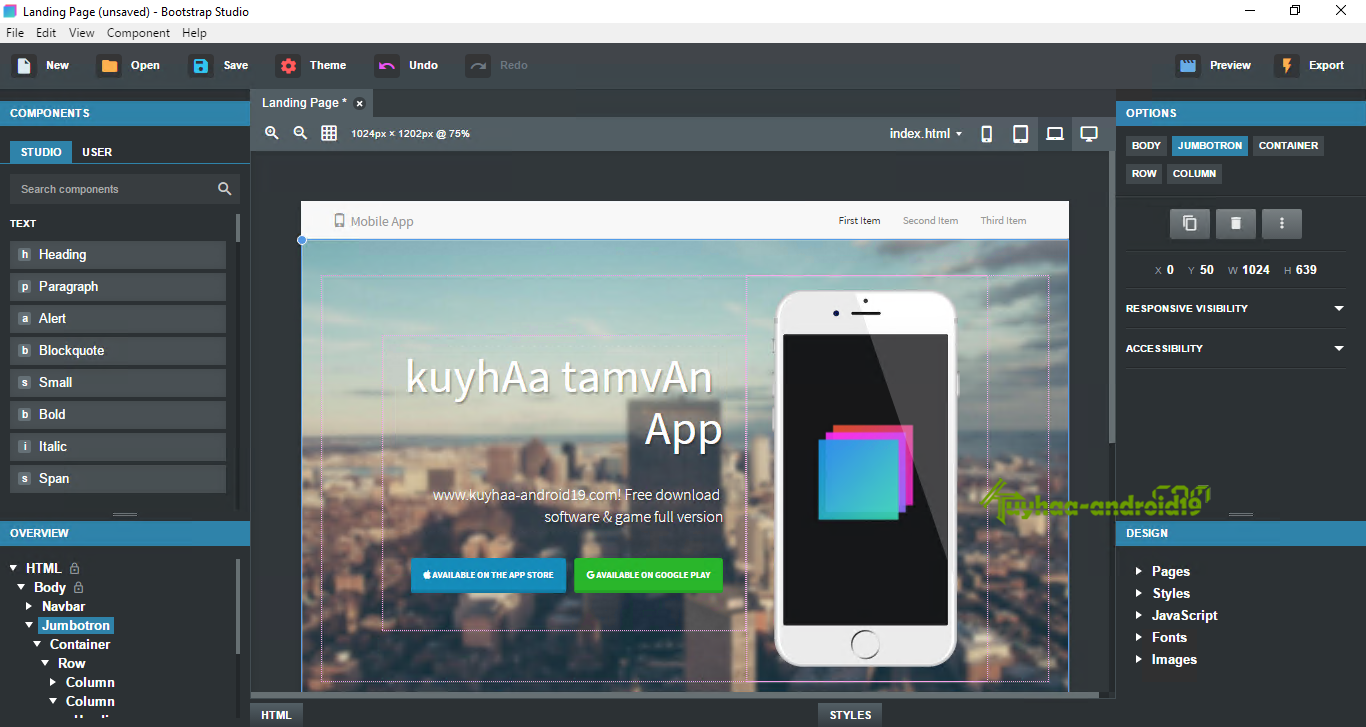Click the Italic component's i icon

tap(24, 447)
